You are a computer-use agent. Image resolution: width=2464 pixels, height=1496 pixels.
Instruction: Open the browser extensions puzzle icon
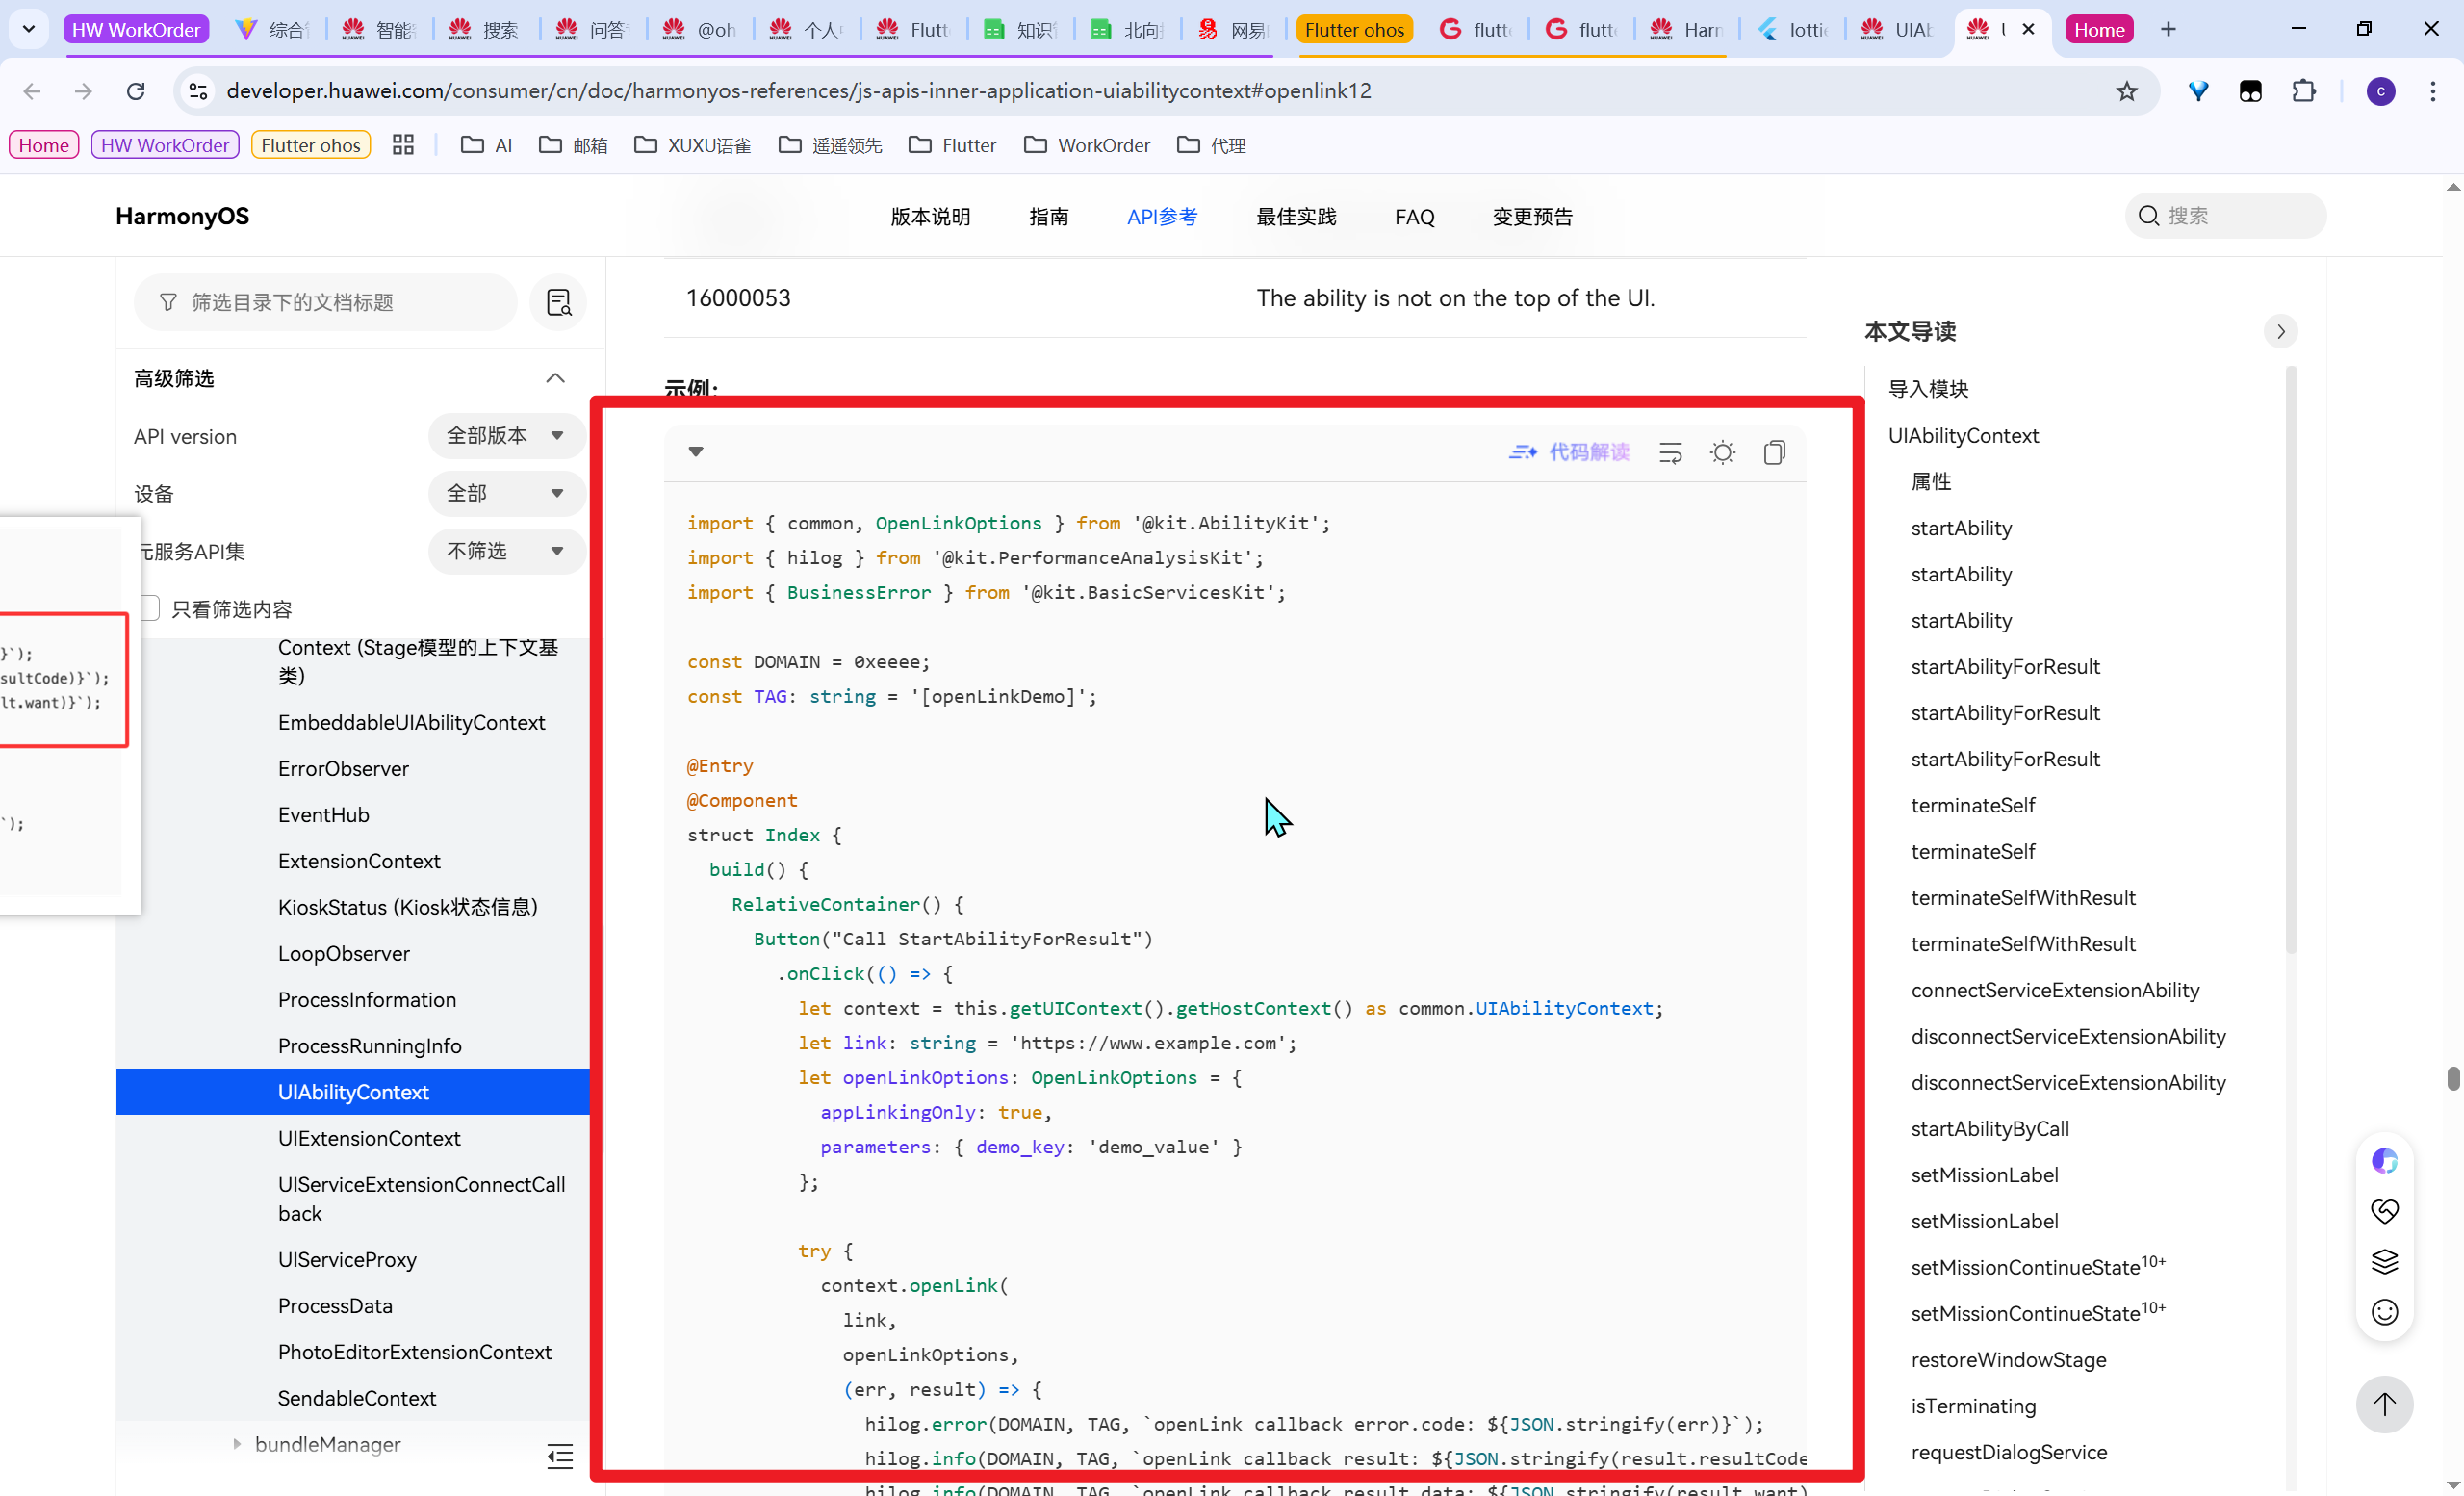pos(2304,91)
